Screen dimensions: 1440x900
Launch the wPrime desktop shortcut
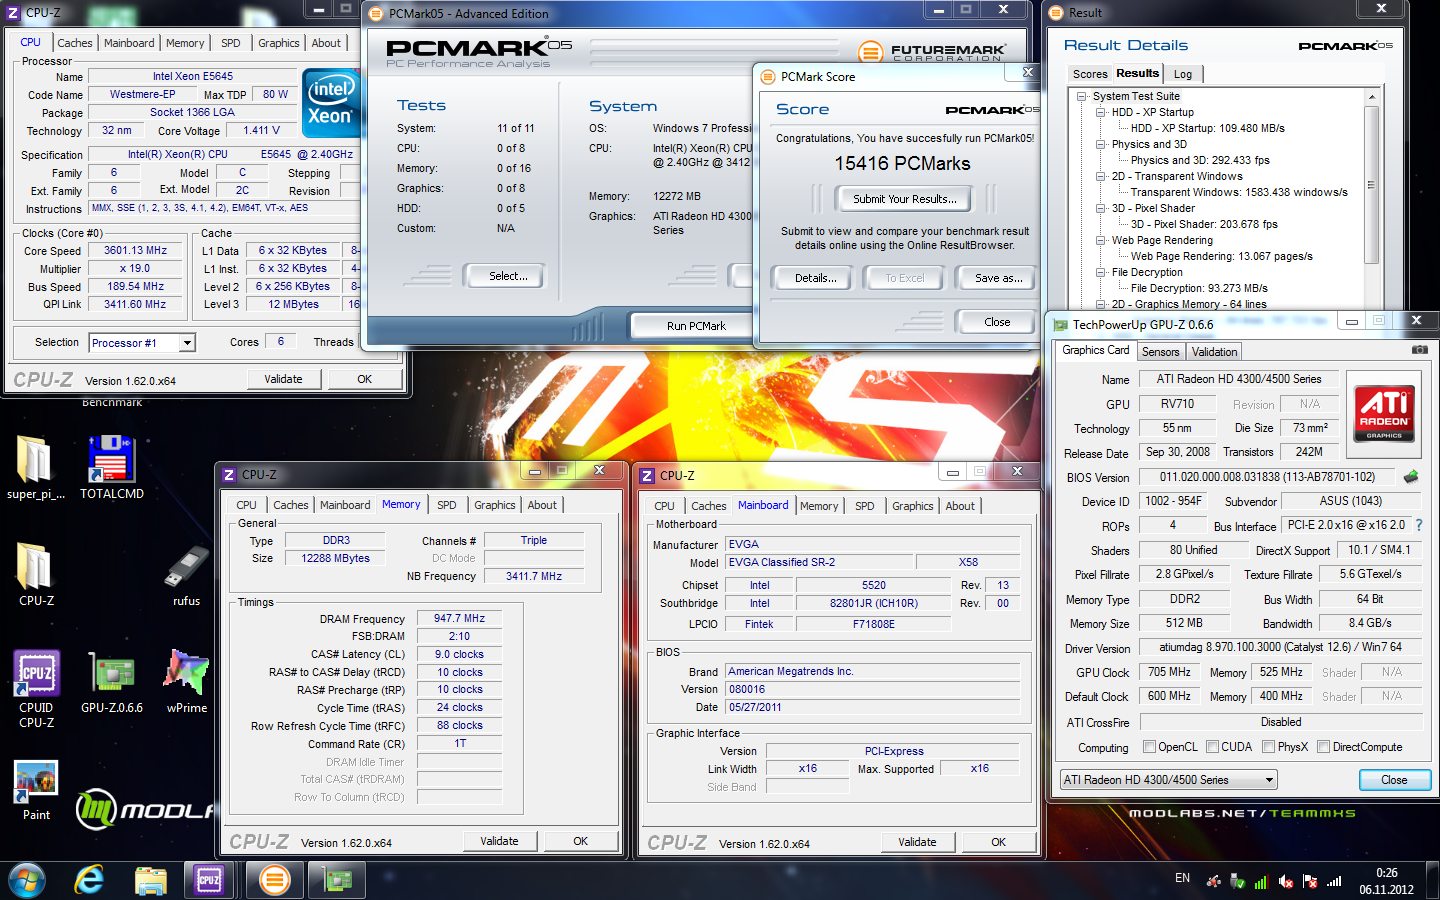(x=186, y=680)
